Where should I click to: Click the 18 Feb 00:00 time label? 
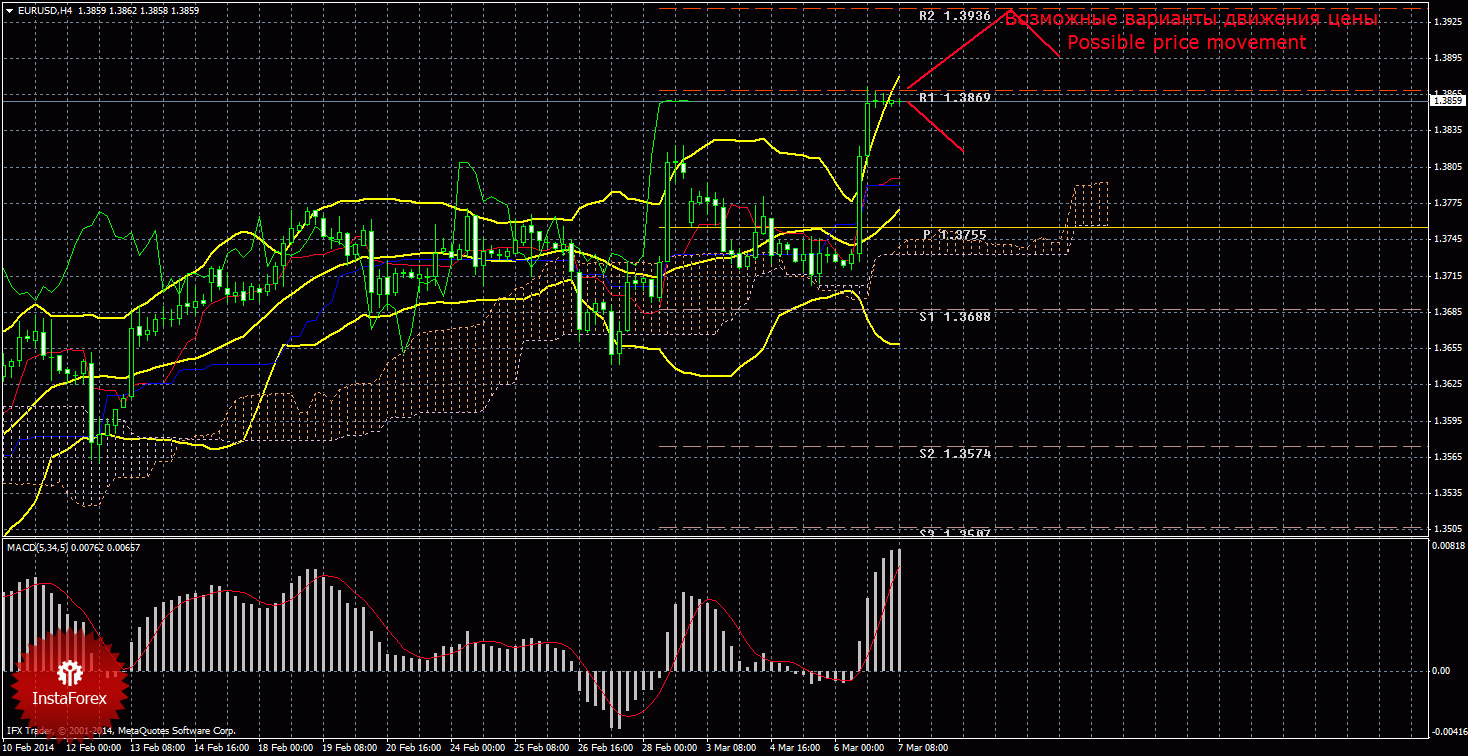coord(286,748)
